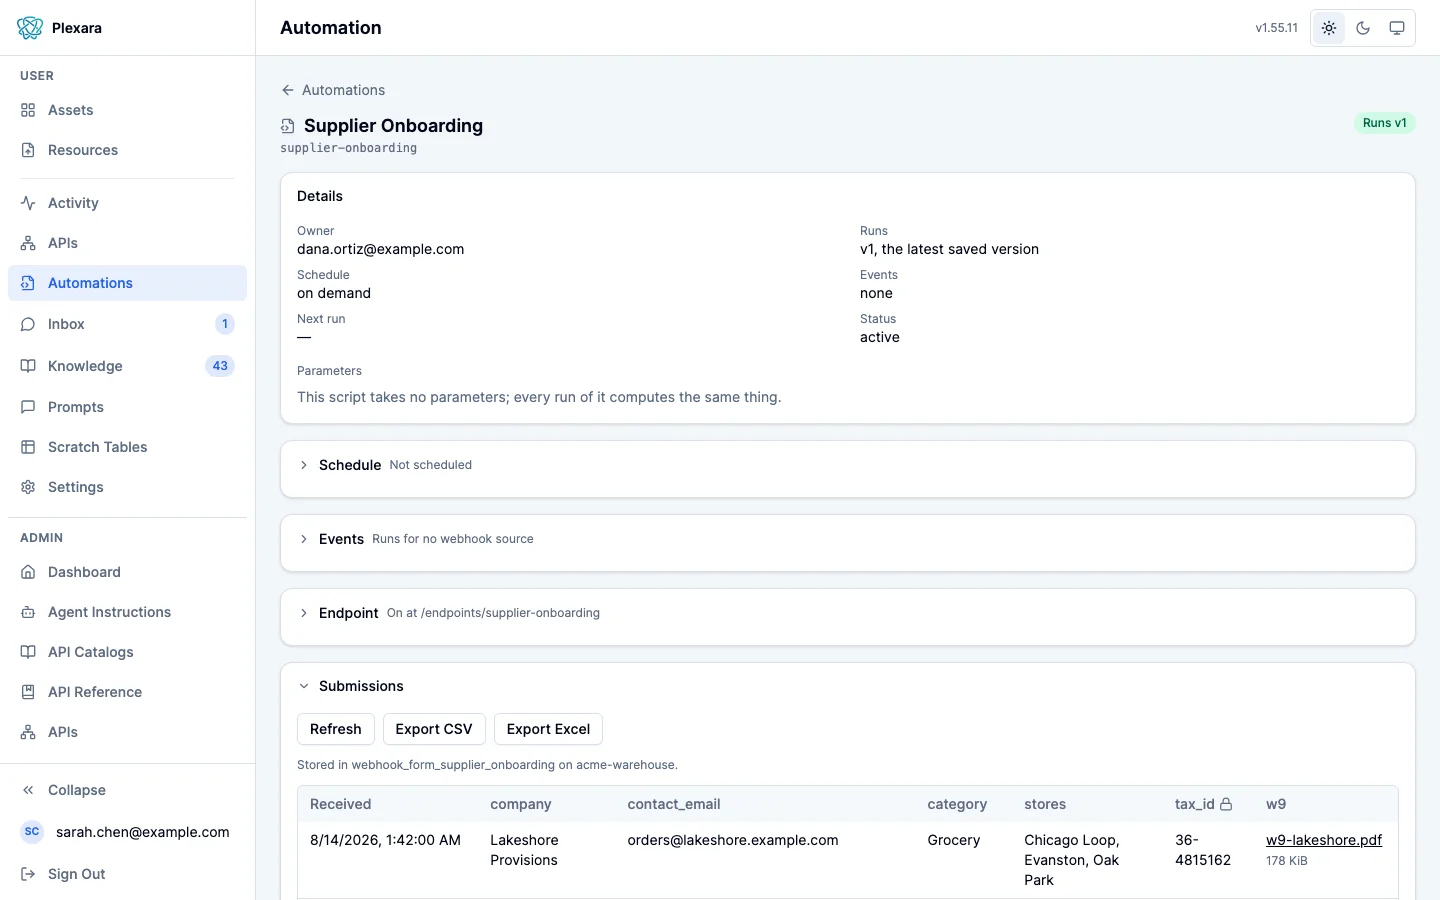Viewport: 1440px width, 900px height.
Task: Go to Activity page
Action: (127, 203)
